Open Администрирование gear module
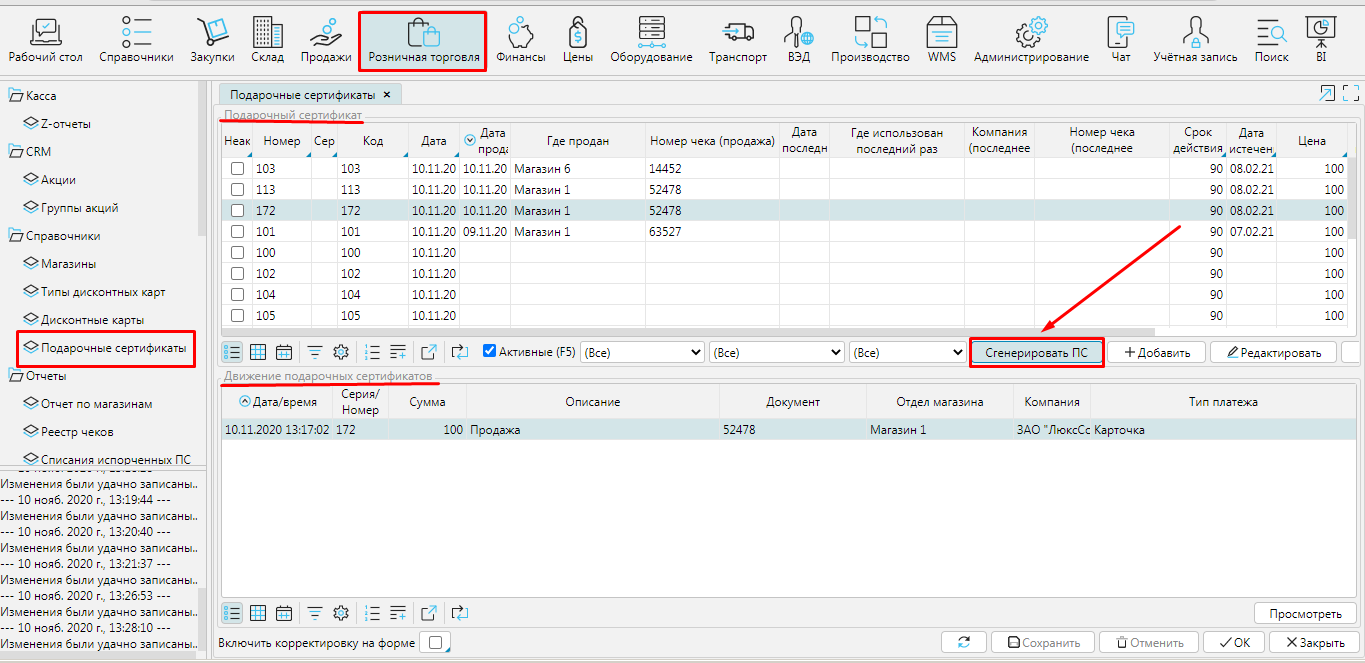This screenshot has height=663, width=1365. tap(1030, 40)
